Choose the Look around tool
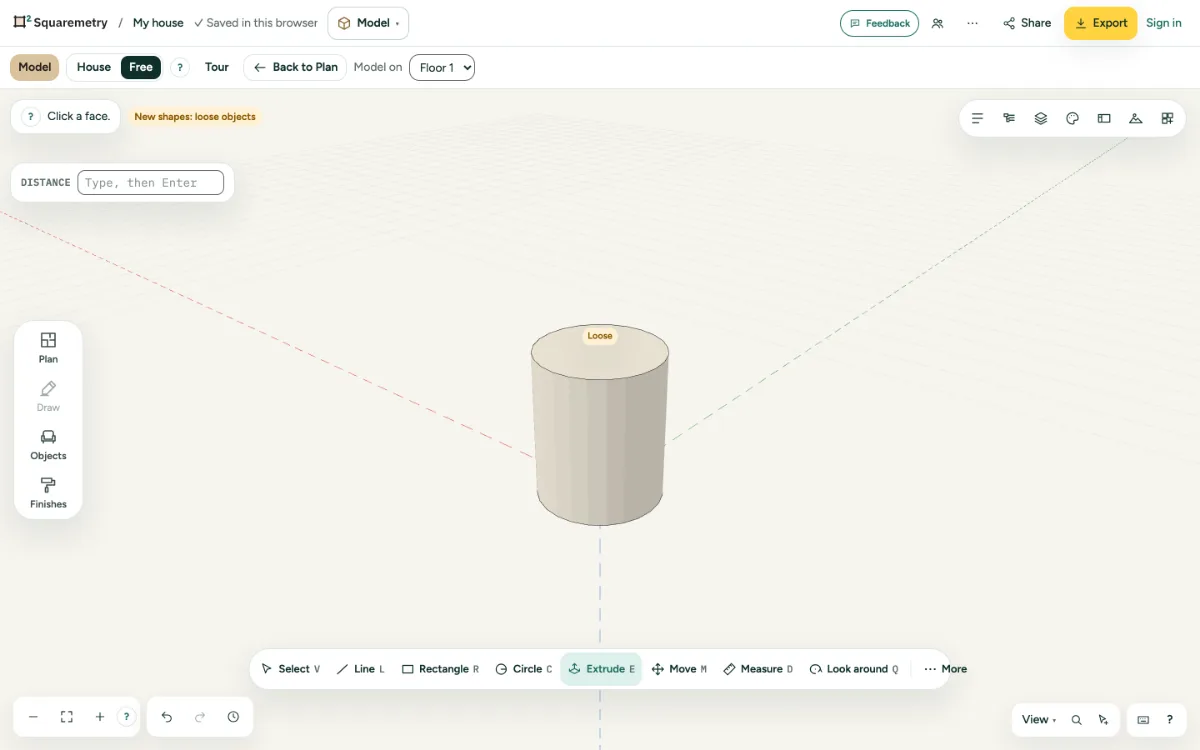This screenshot has width=1200, height=750. pos(853,669)
